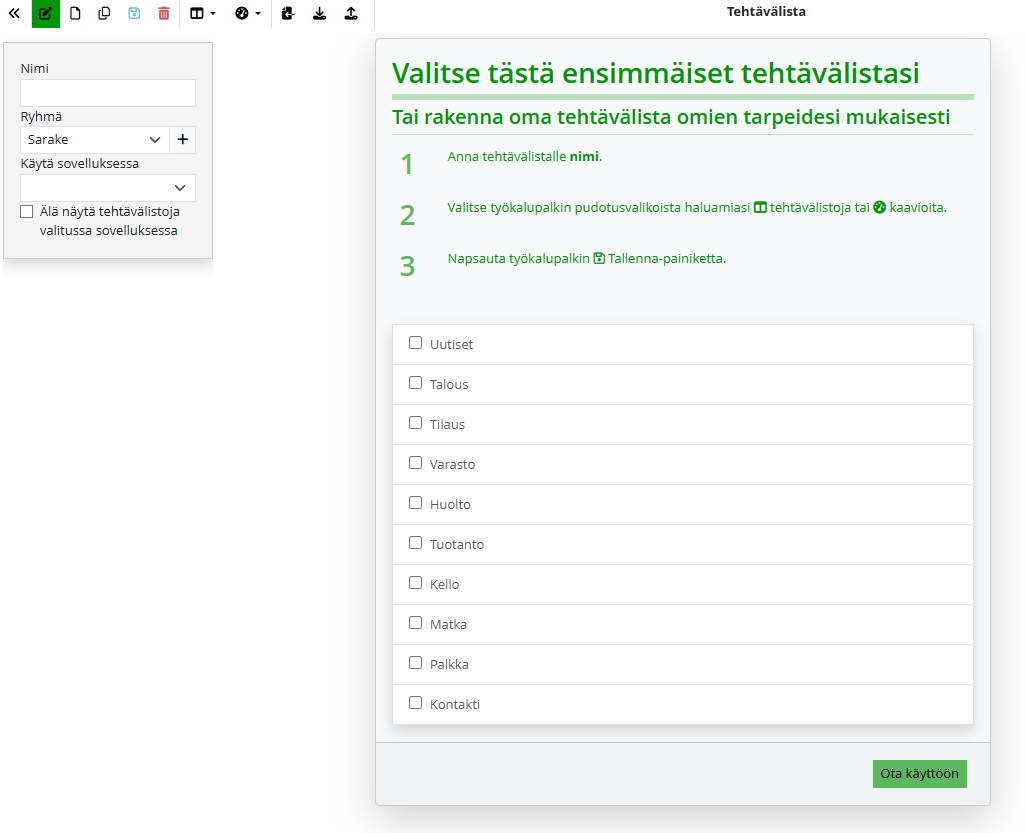Click the file import icon with the arrow
Viewport: 1026px width, 833px height.
288,14
